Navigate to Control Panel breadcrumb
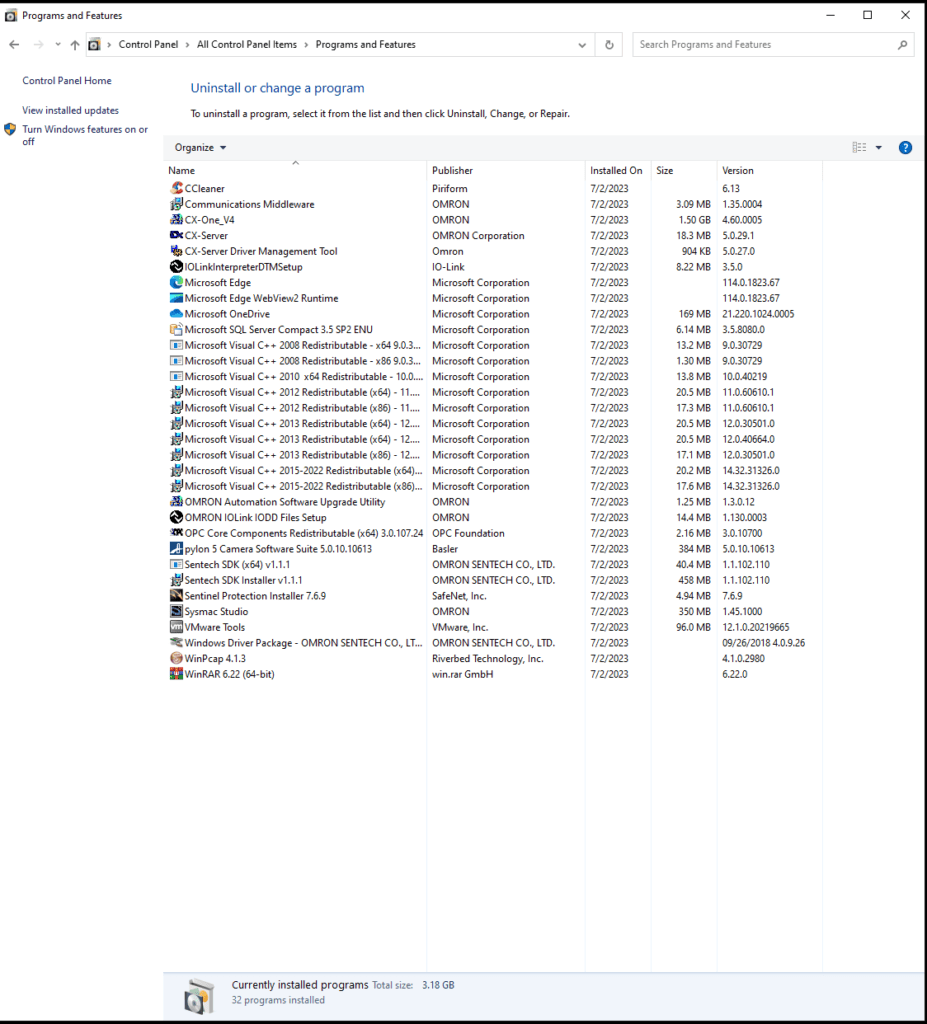This screenshot has height=1024, width=927. pos(148,44)
